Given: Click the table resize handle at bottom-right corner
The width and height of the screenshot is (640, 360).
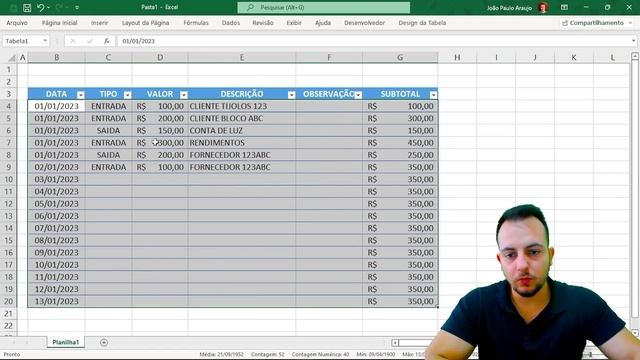Looking at the screenshot, I should (438, 307).
